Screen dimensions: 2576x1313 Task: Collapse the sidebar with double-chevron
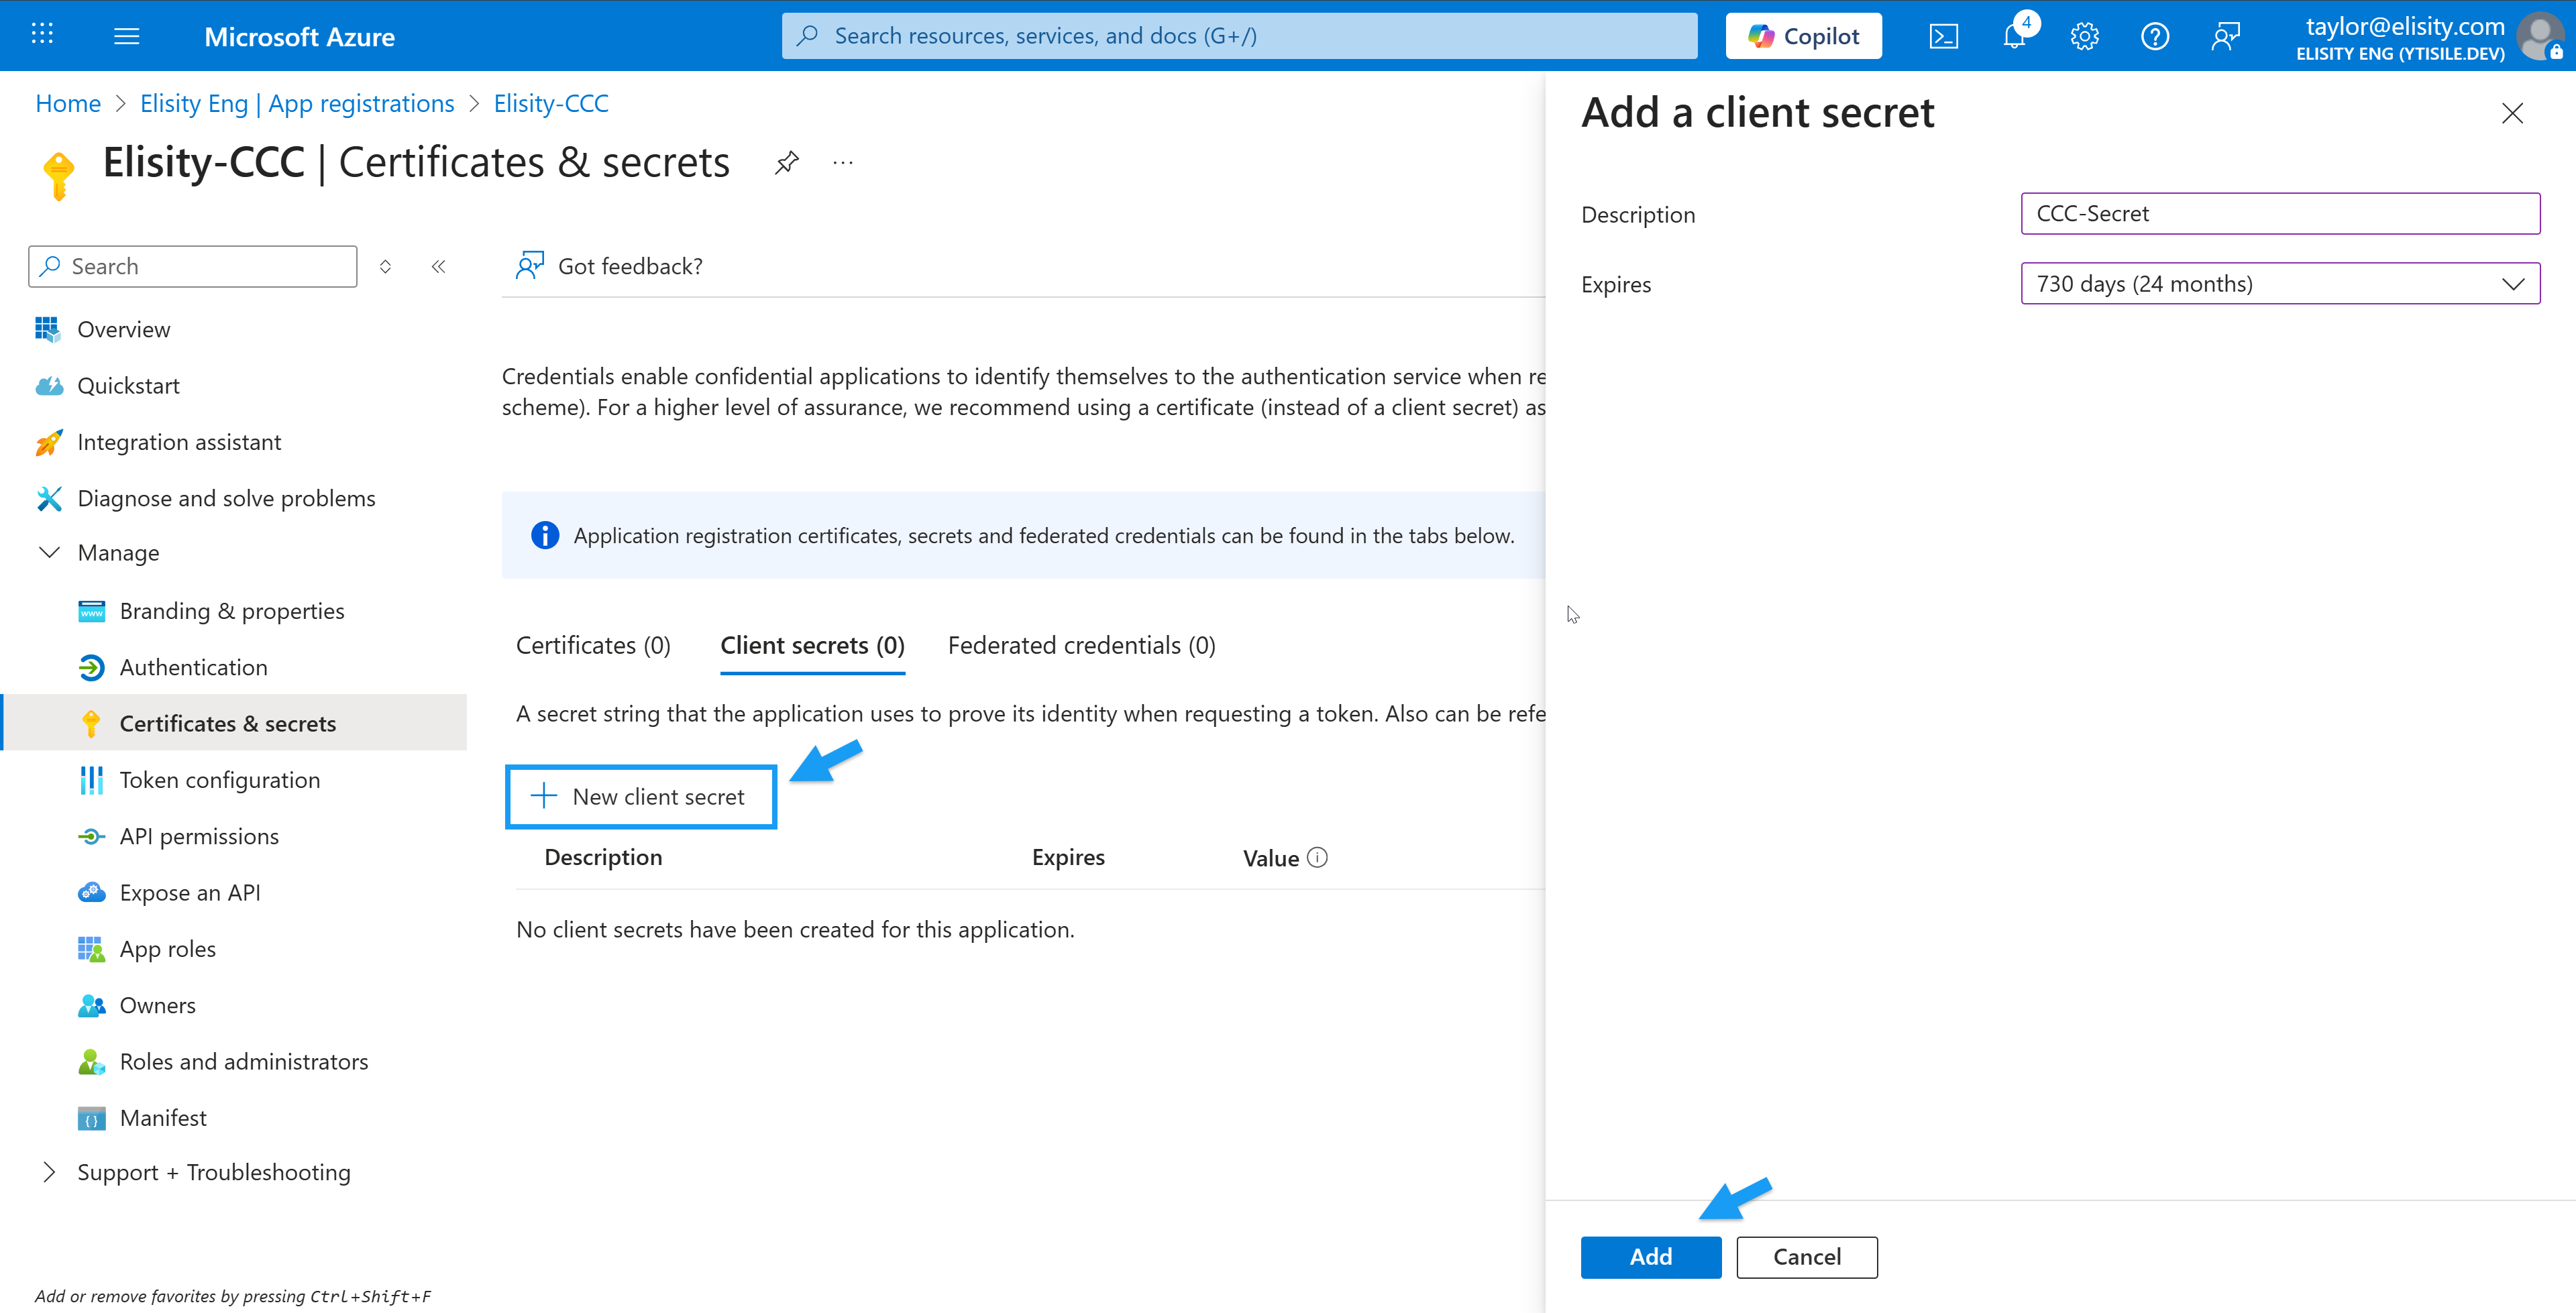[438, 266]
